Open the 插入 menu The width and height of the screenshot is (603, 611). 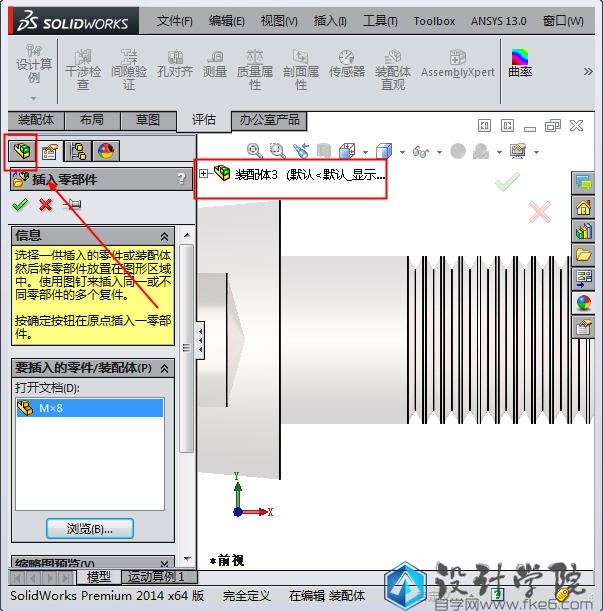(x=330, y=21)
